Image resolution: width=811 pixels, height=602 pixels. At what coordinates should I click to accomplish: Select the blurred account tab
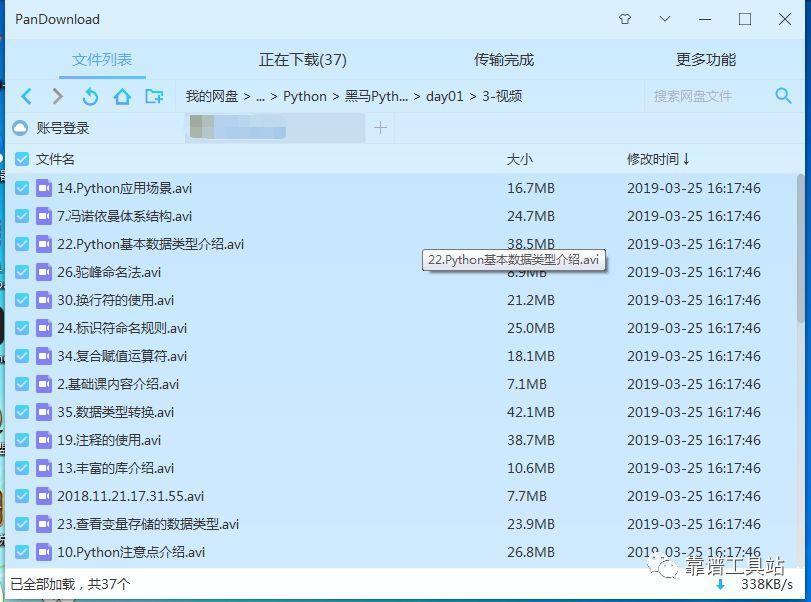point(275,127)
